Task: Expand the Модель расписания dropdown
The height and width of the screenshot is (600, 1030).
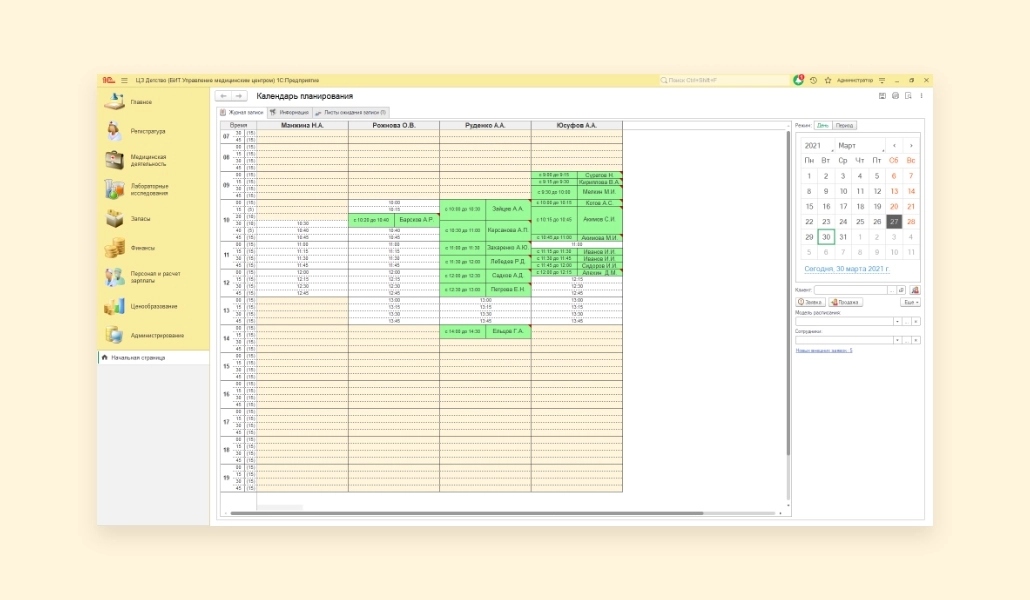Action: (897, 321)
